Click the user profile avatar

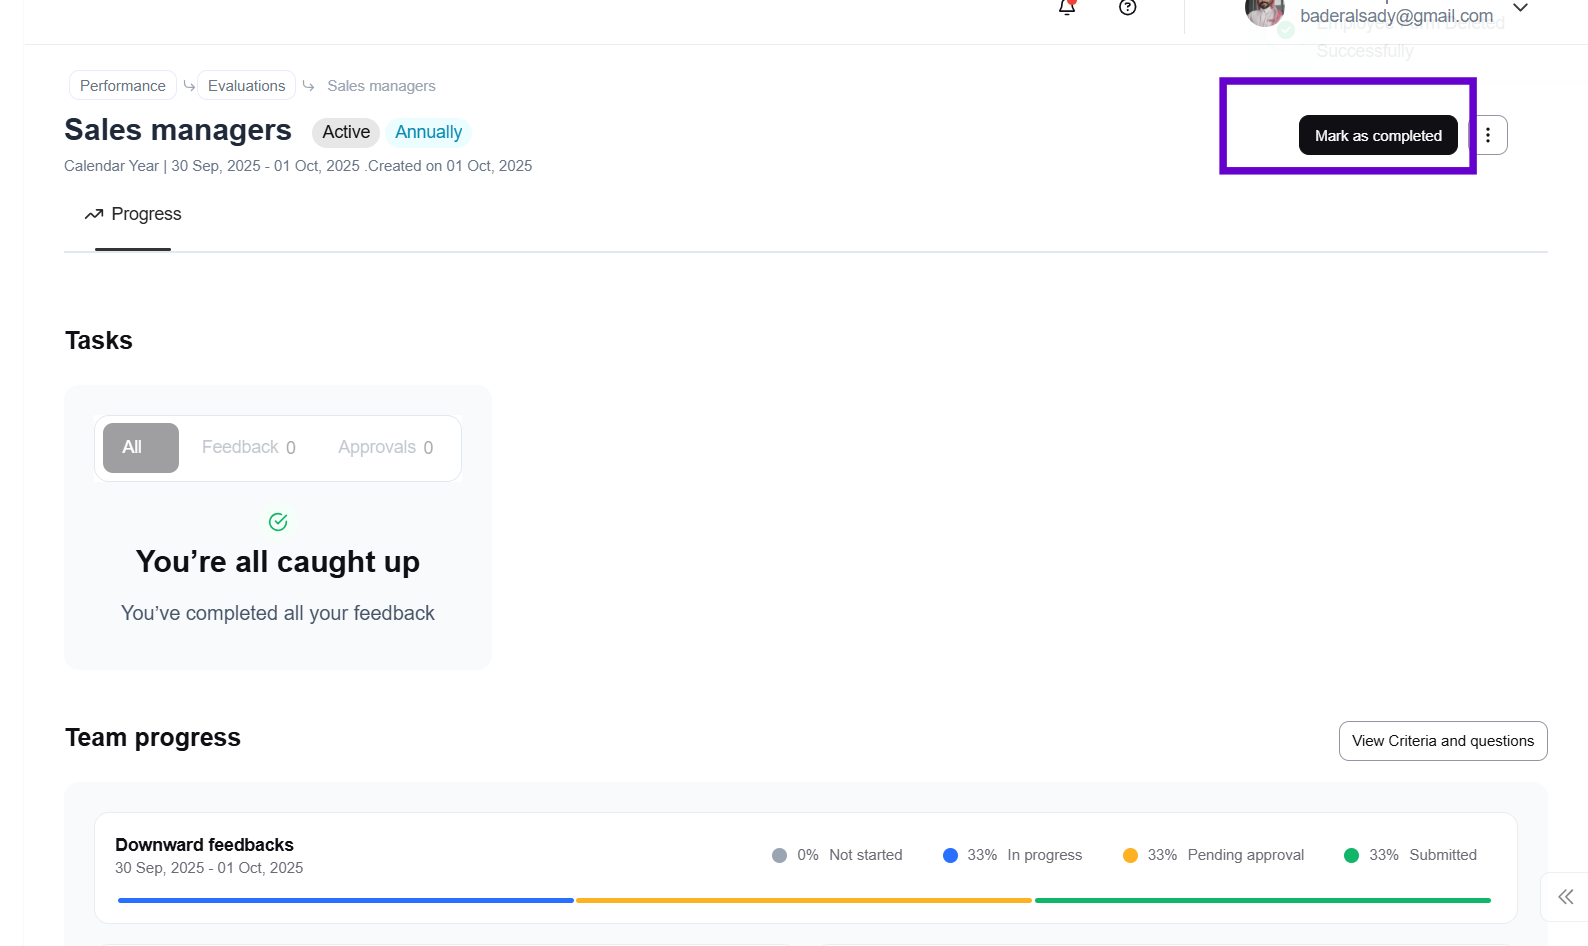click(1264, 11)
